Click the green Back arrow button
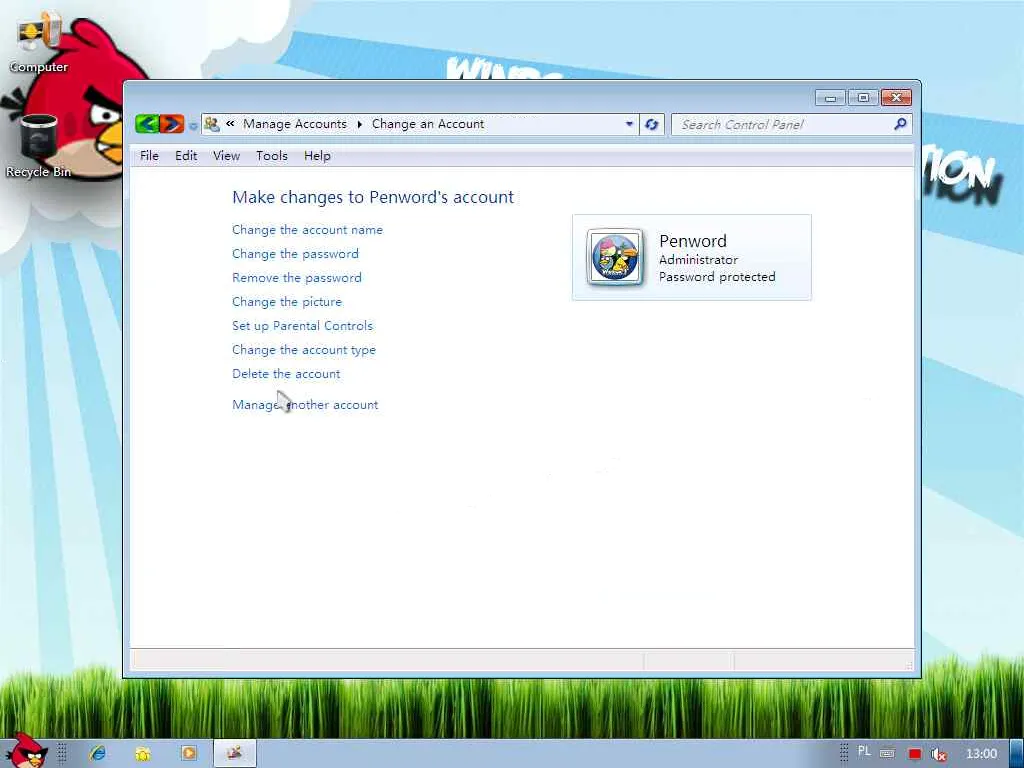 [x=148, y=123]
